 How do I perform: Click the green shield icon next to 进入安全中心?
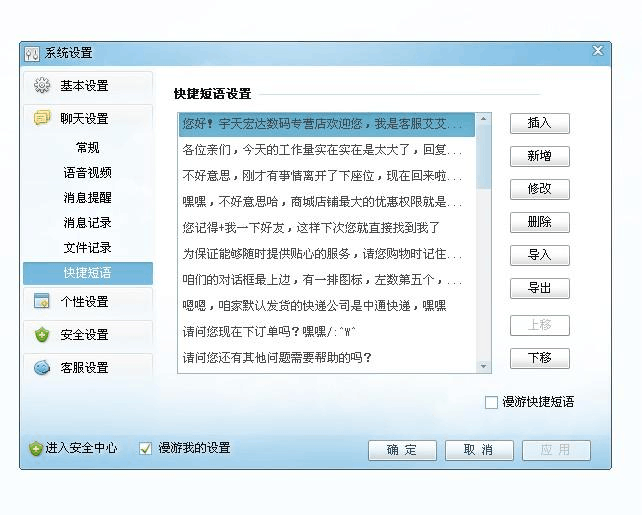pyautogui.click(x=36, y=449)
